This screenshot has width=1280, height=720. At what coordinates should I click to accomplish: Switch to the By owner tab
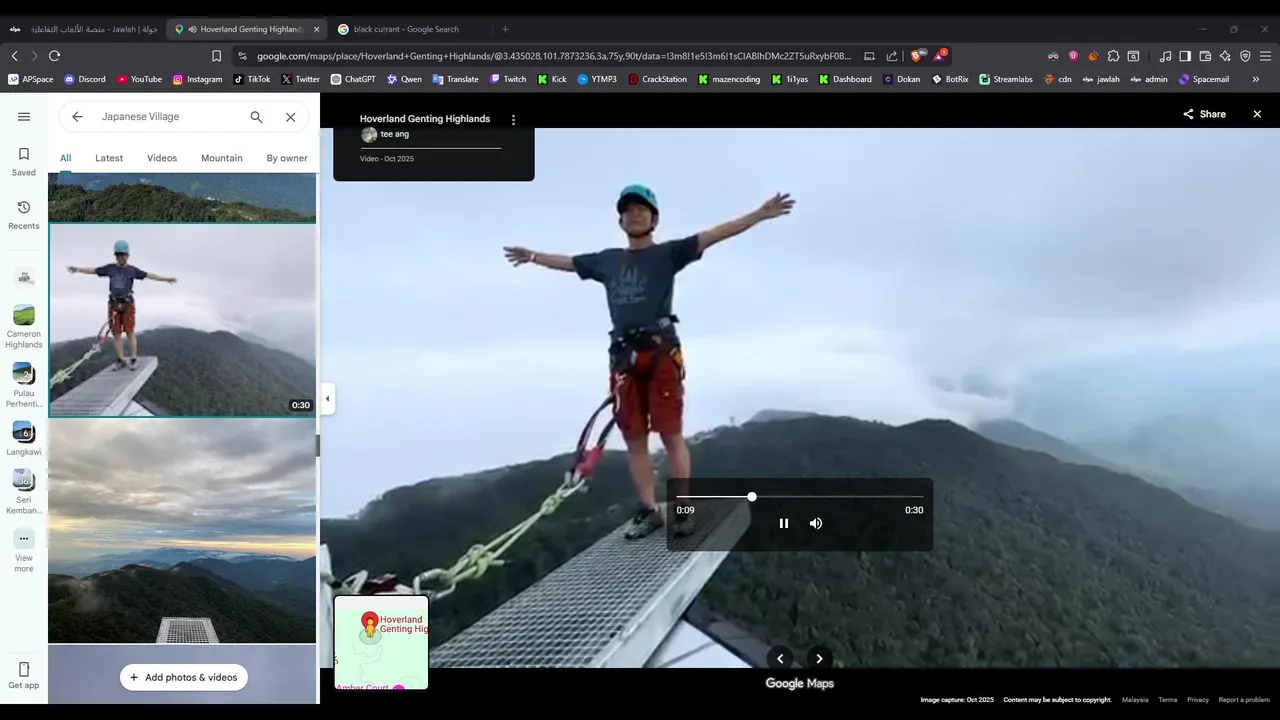coord(287,158)
